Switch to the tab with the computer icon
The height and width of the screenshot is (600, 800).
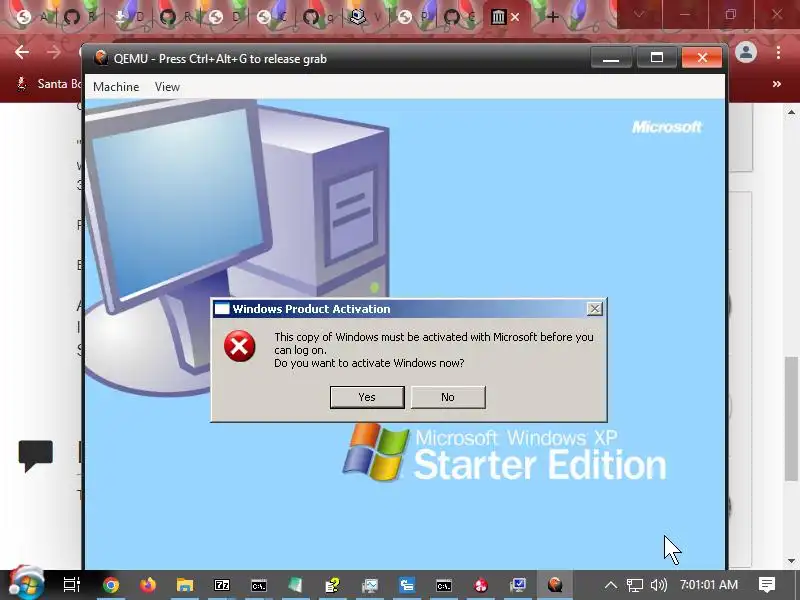tap(367, 17)
